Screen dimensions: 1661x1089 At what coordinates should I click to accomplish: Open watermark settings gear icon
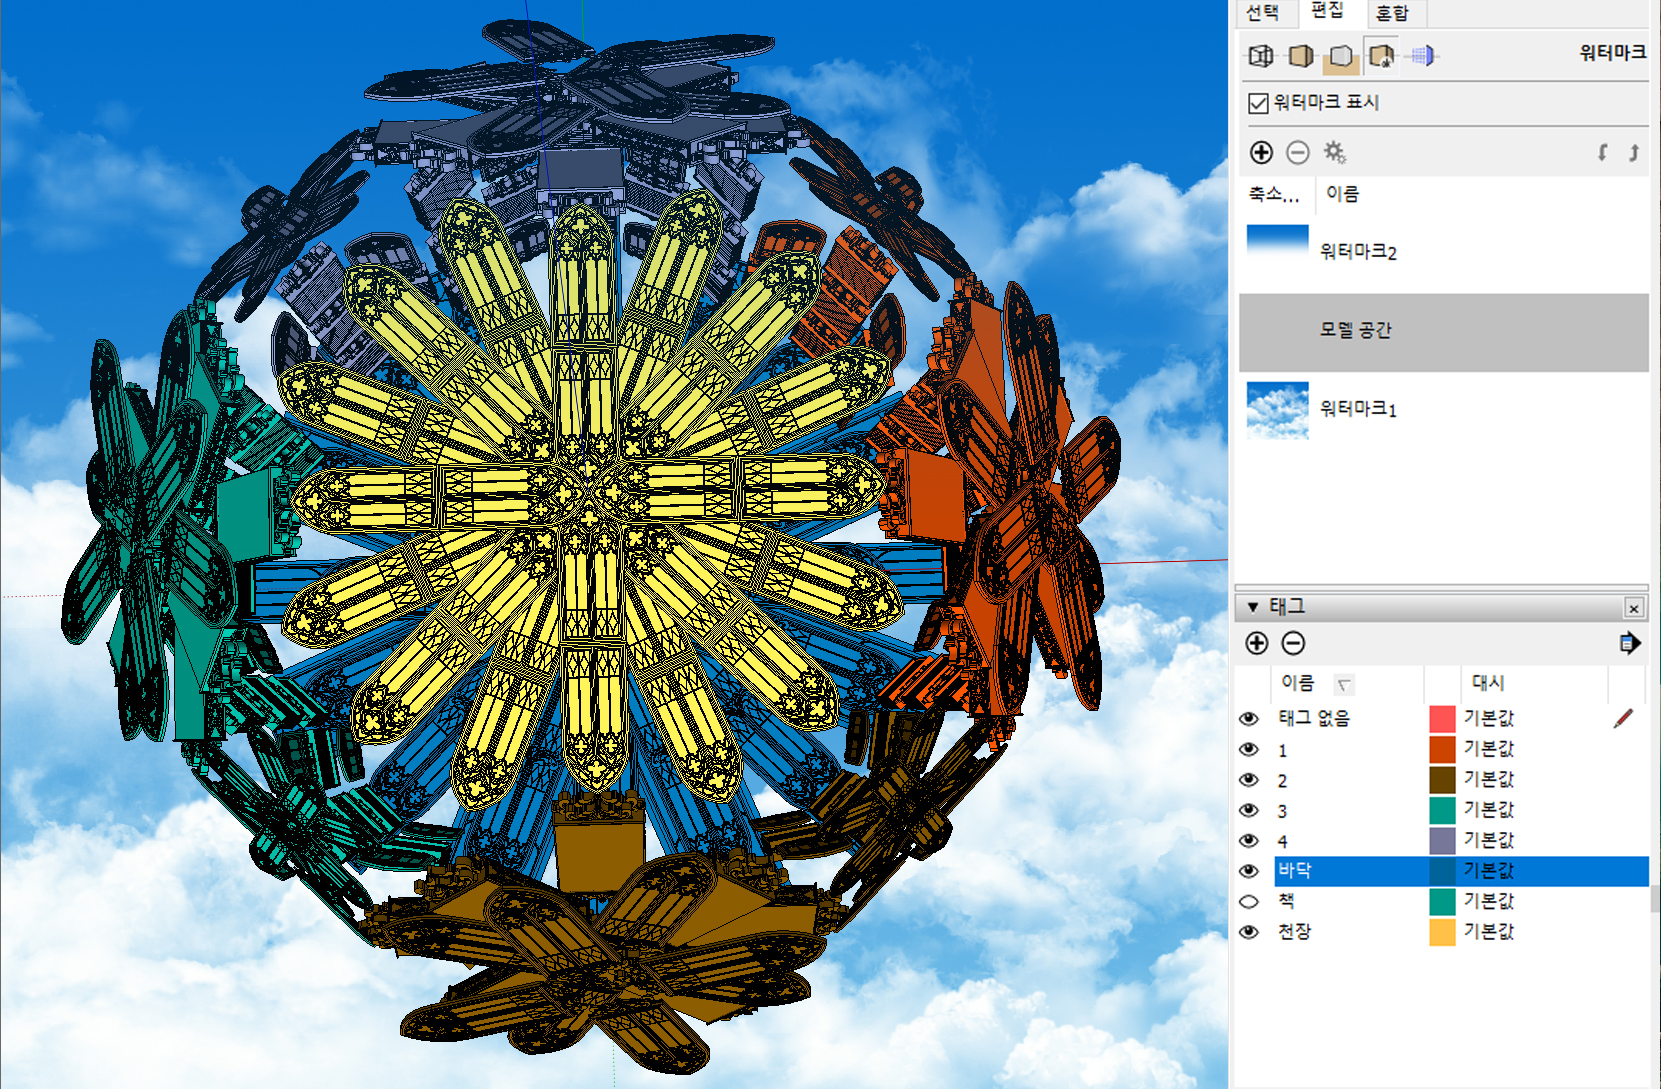point(1334,152)
